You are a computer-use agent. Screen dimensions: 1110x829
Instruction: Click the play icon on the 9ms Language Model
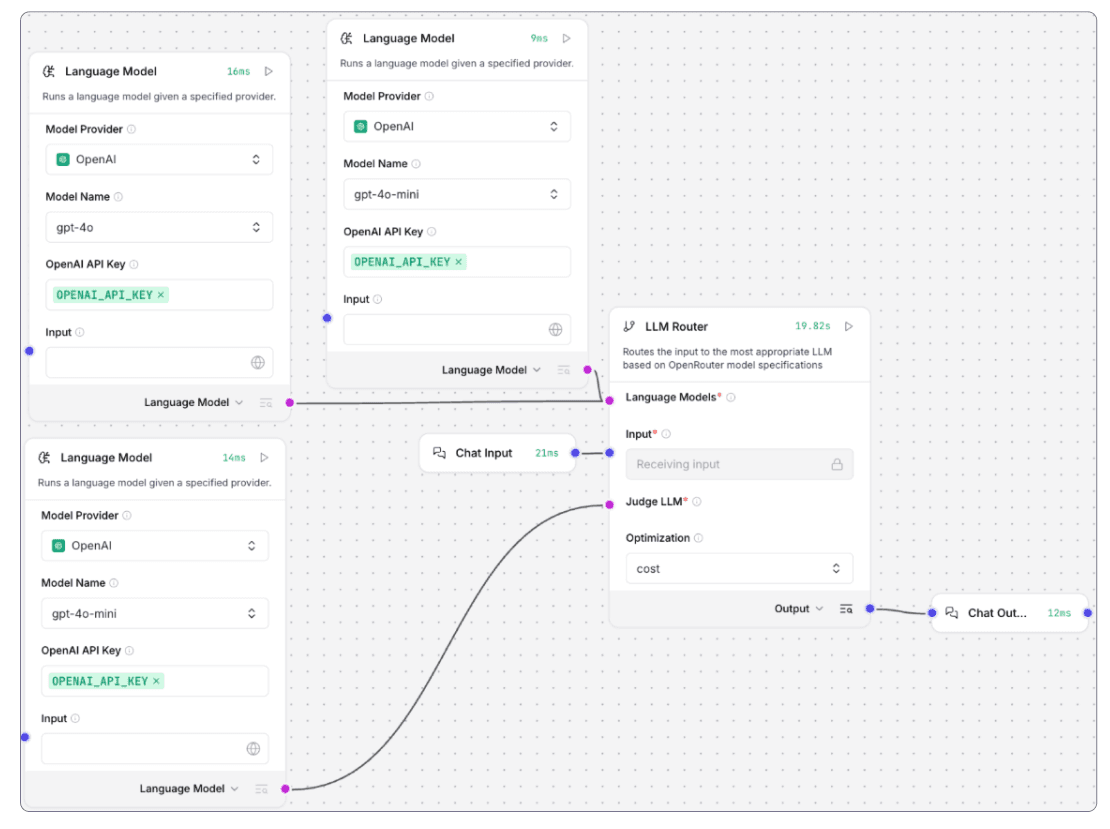[567, 39]
